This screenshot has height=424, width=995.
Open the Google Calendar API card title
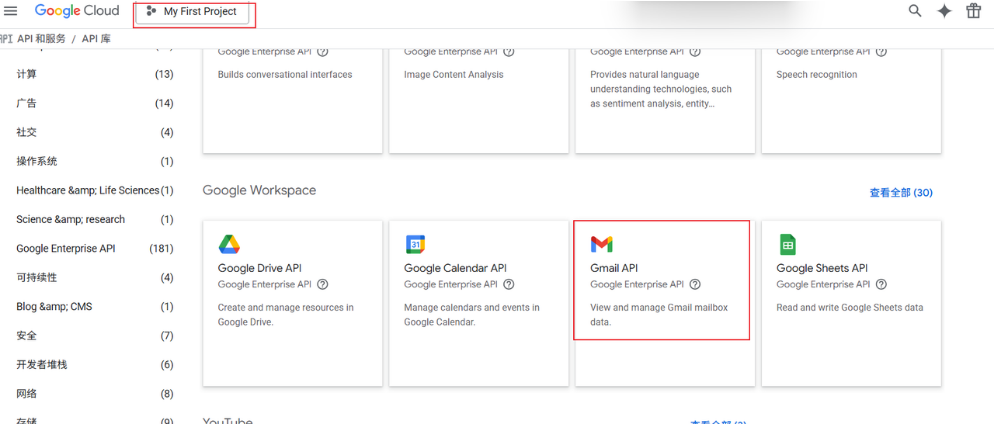tap(456, 268)
